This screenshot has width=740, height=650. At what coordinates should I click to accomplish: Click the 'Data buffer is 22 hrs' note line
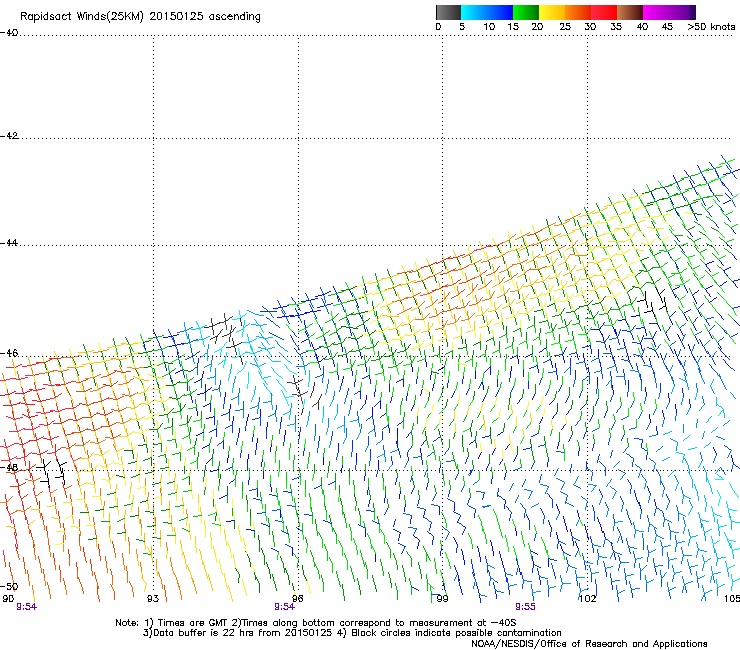point(353,633)
